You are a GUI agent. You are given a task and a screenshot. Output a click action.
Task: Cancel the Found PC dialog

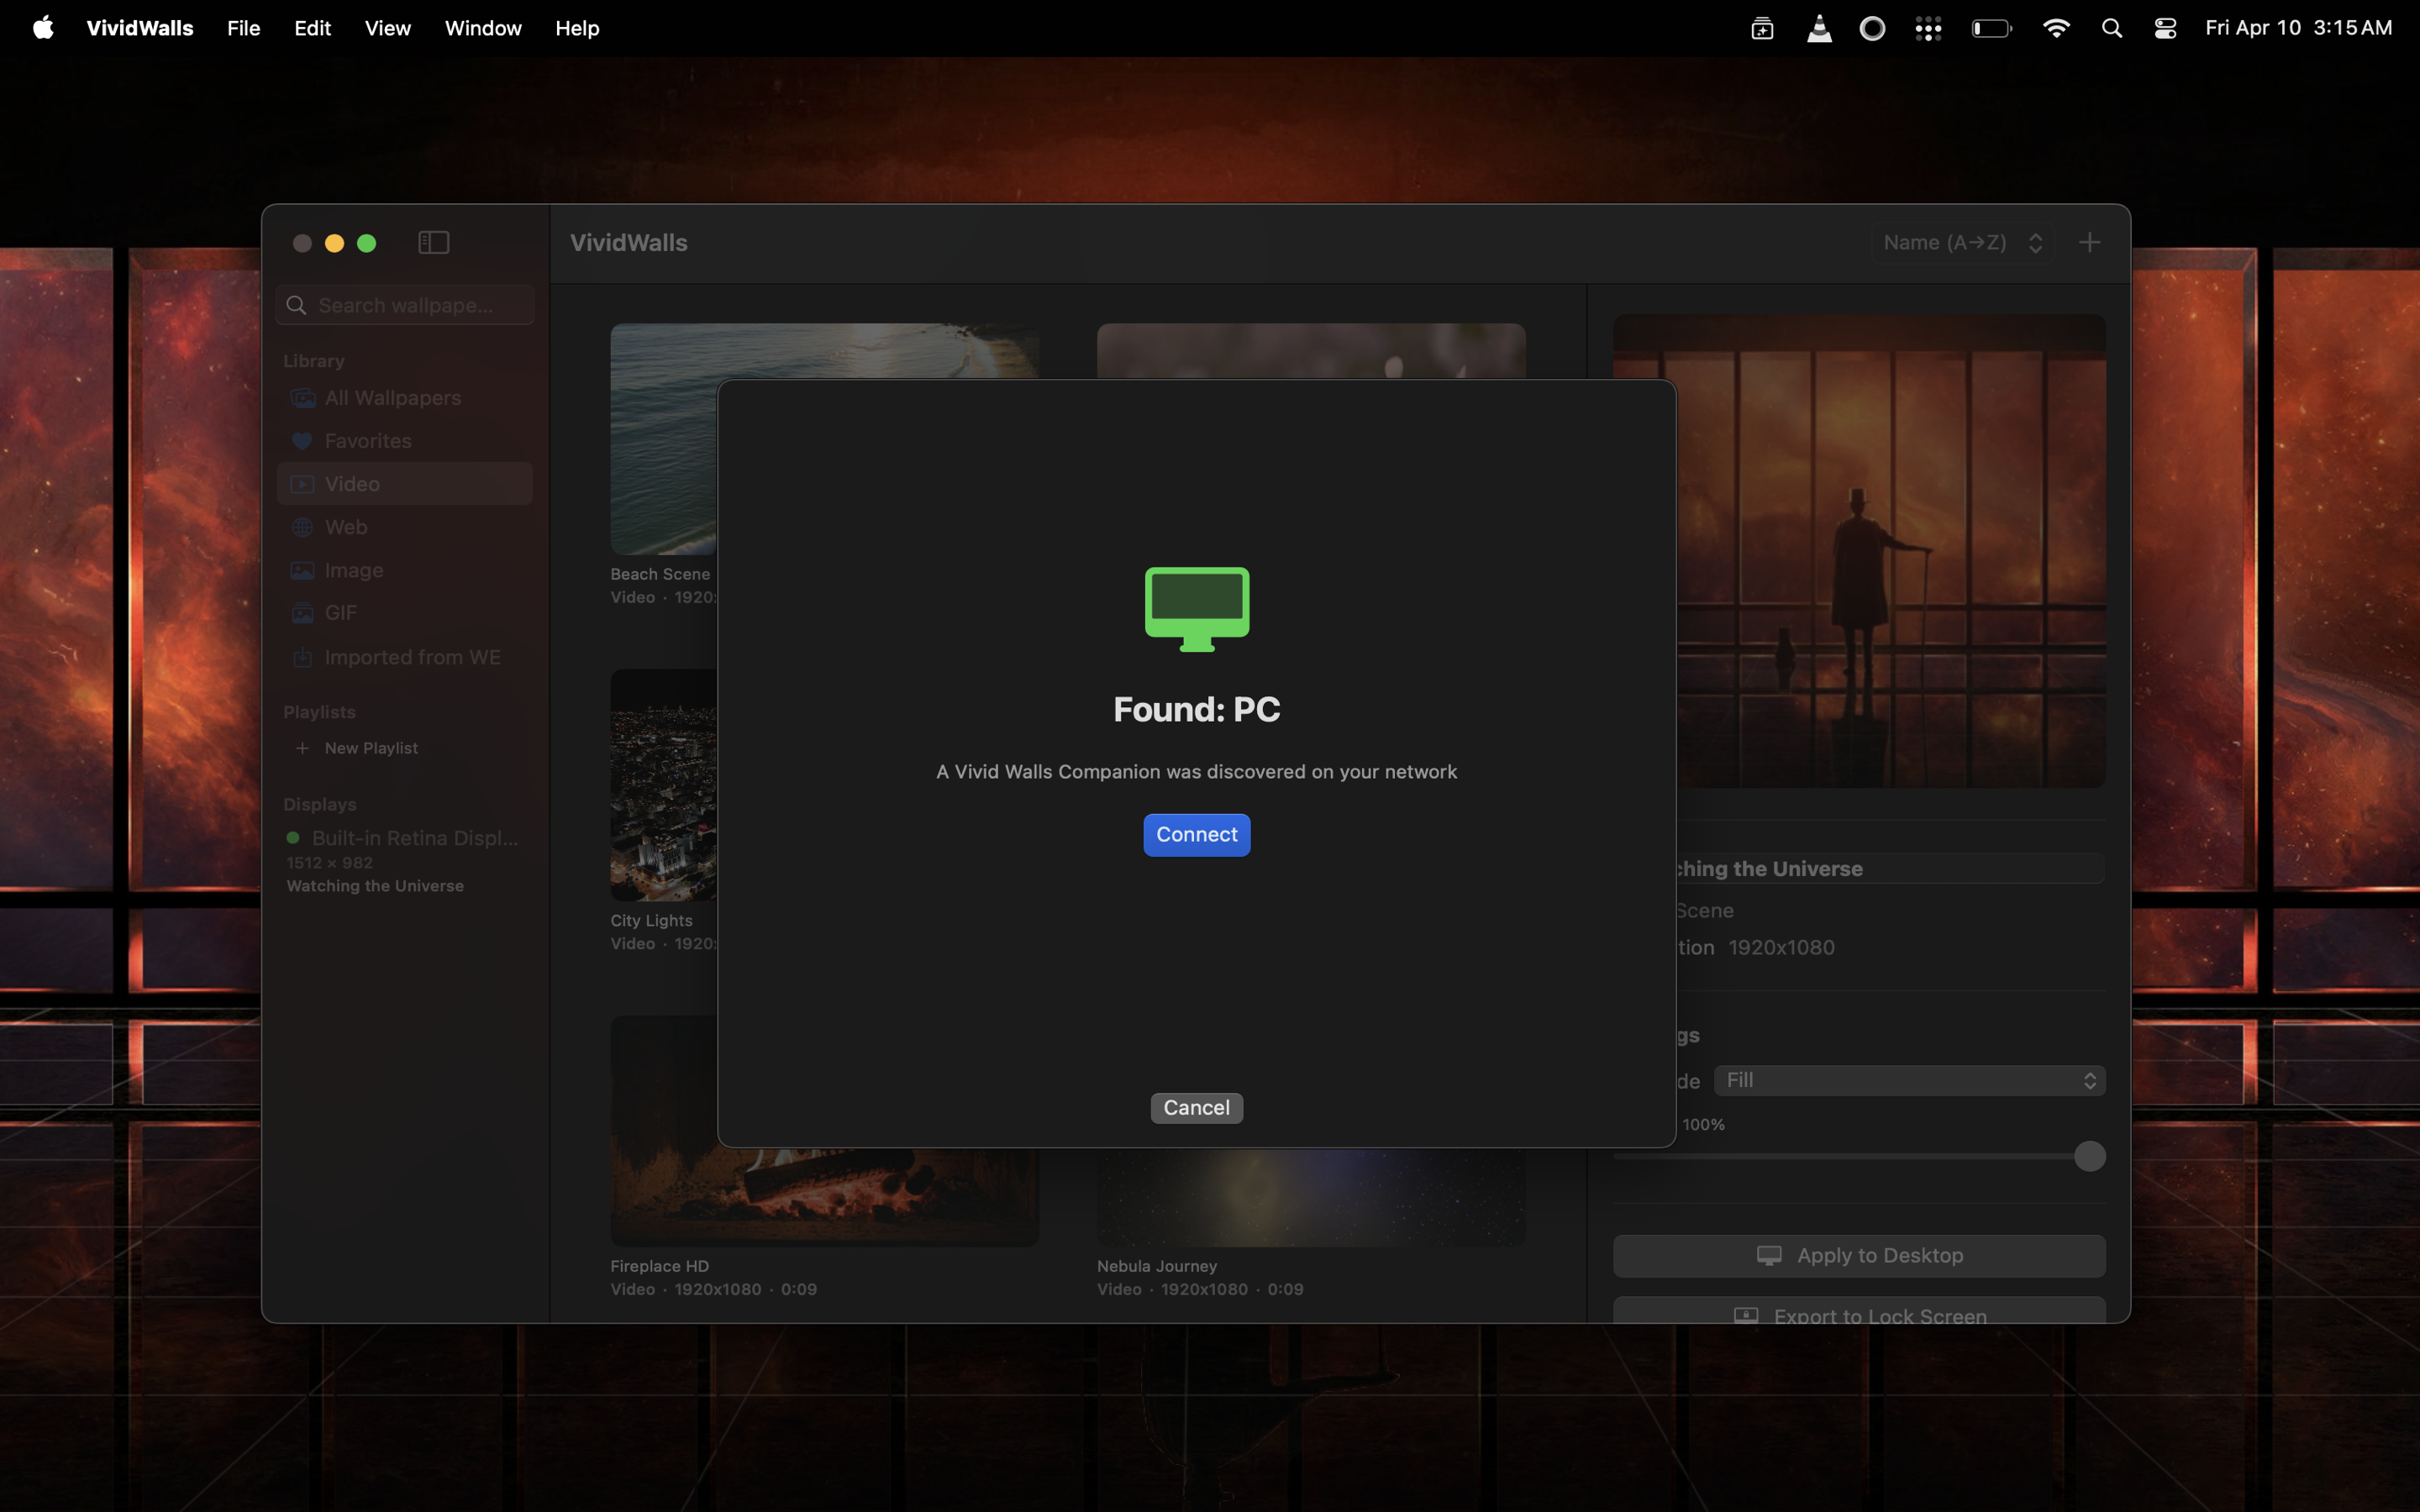pos(1196,1107)
